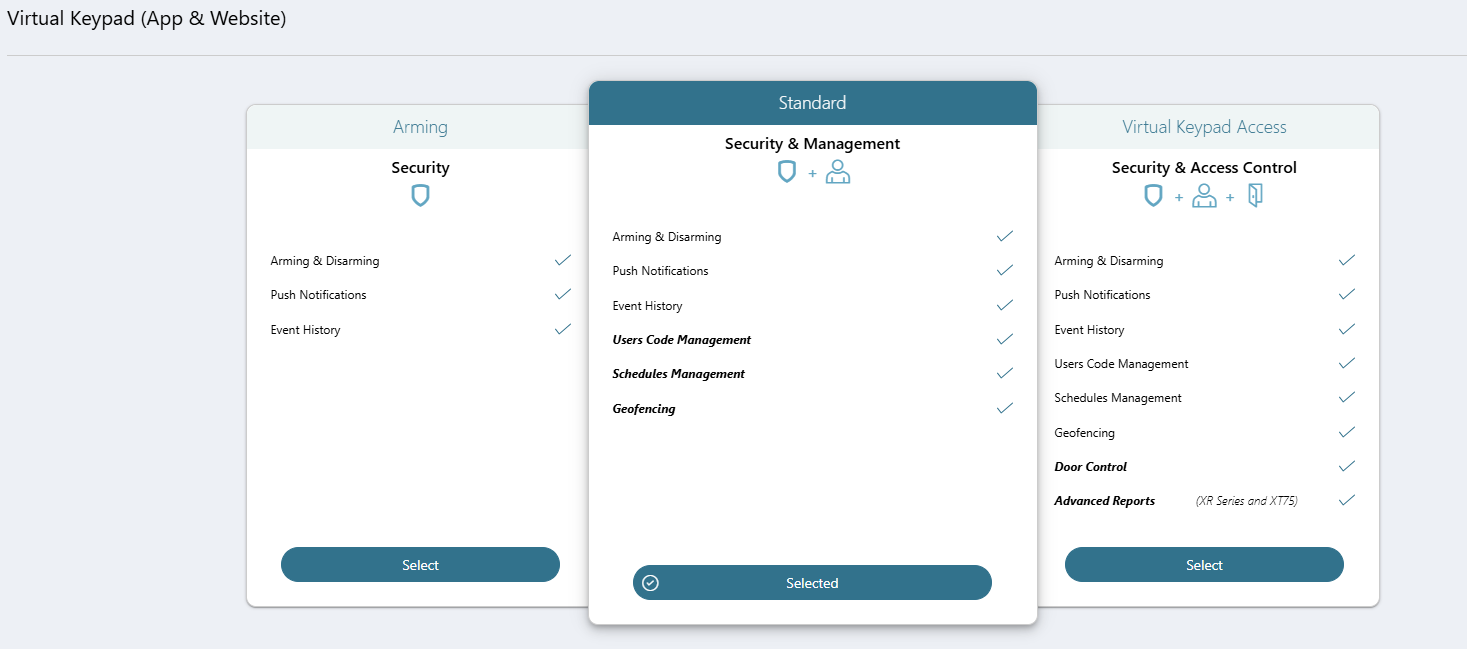This screenshot has height=649, width=1467.
Task: Click the shield icon in Virtual Keypad Access
Action: click(x=1153, y=196)
